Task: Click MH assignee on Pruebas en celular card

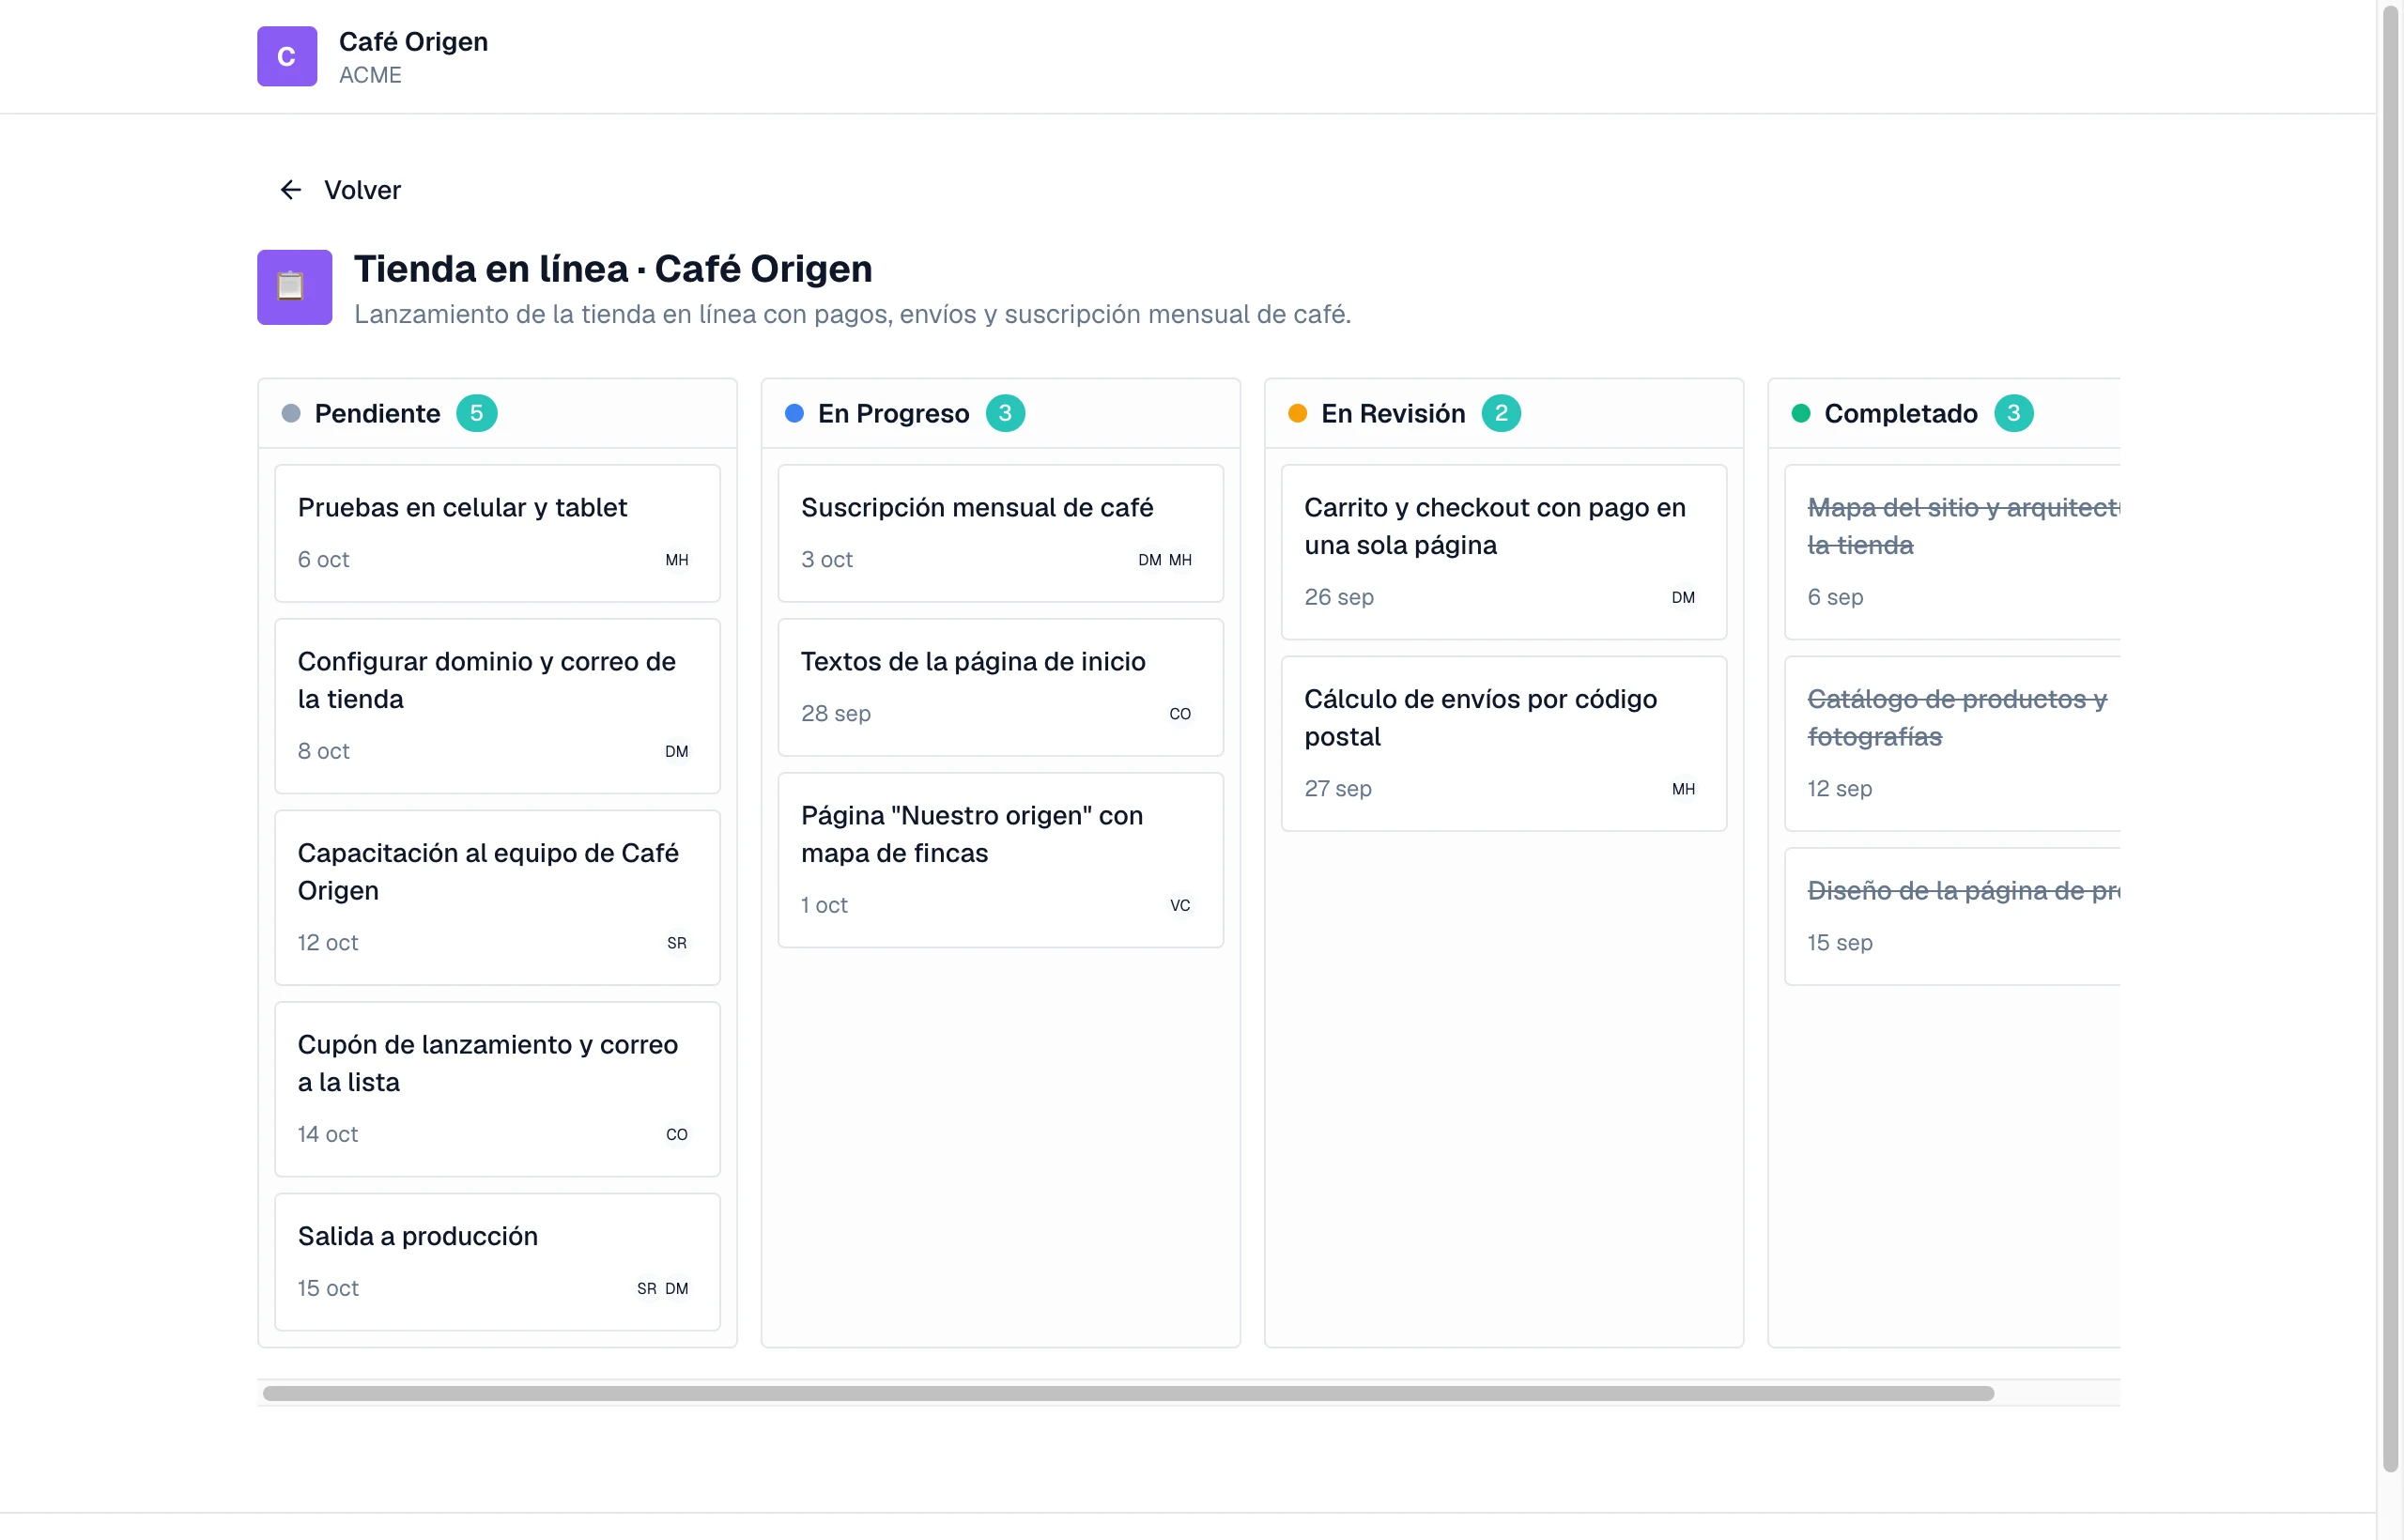Action: click(677, 560)
